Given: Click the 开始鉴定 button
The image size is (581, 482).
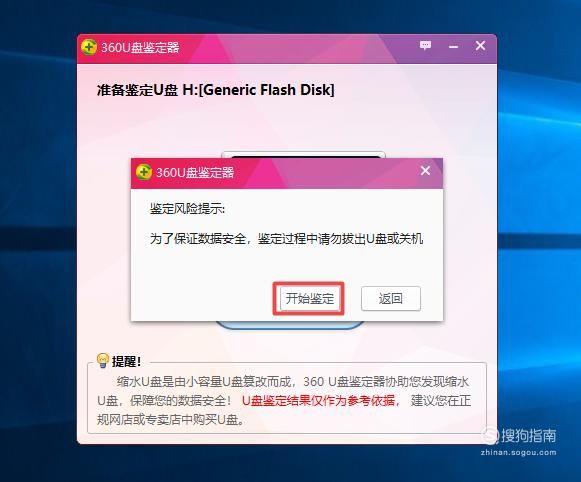Looking at the screenshot, I should point(310,298).
